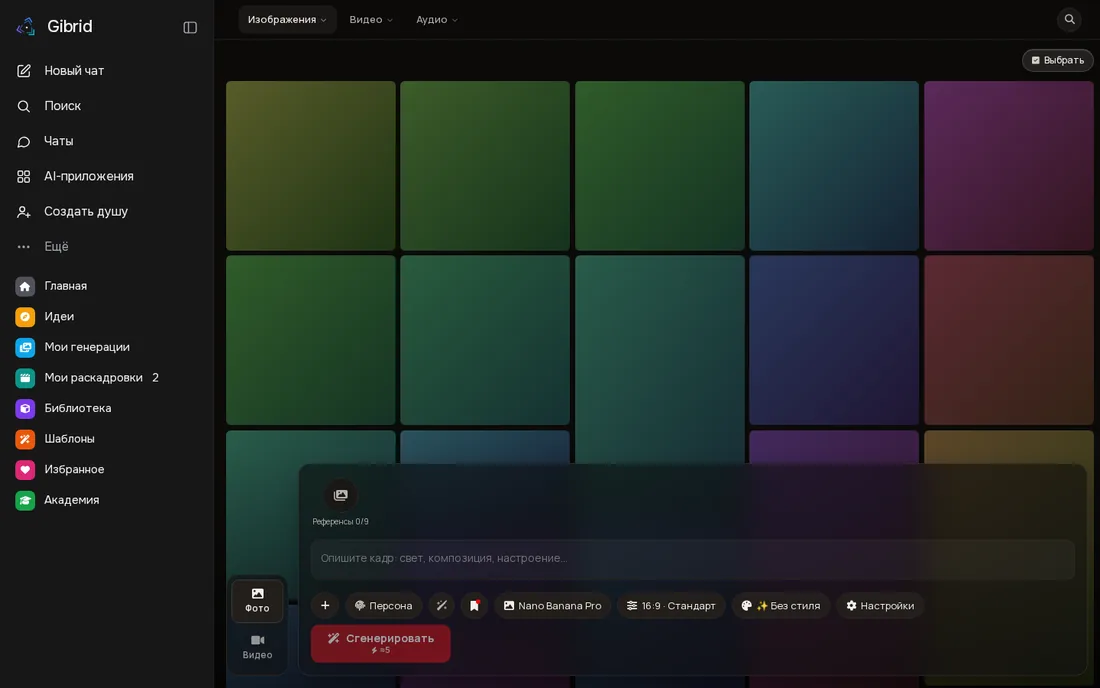This screenshot has width=1100, height=688.
Task: Expand the Аудио dropdown
Action: [x=436, y=20]
